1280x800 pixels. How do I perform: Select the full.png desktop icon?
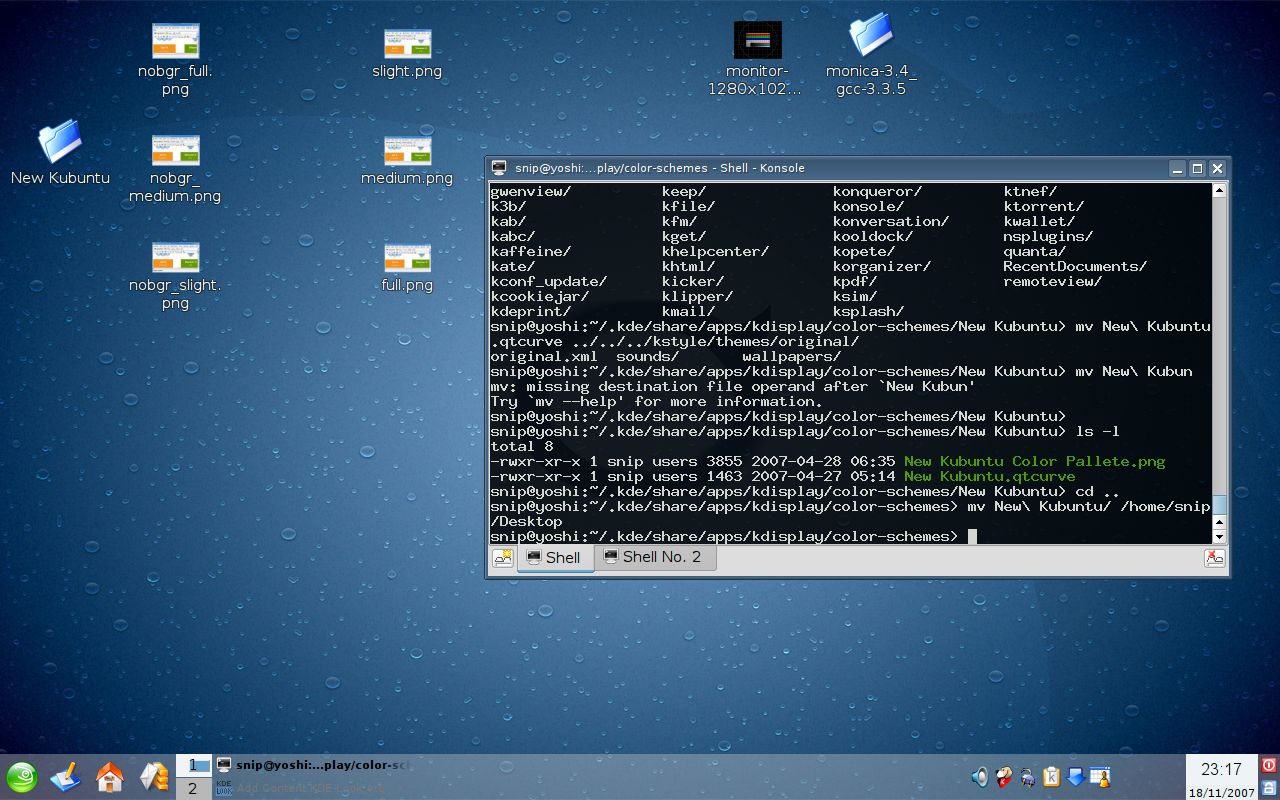[x=407, y=268]
